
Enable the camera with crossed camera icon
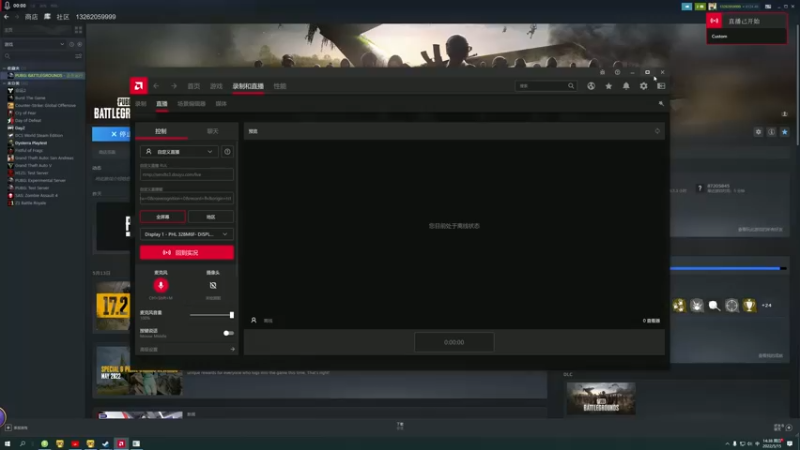coord(213,285)
